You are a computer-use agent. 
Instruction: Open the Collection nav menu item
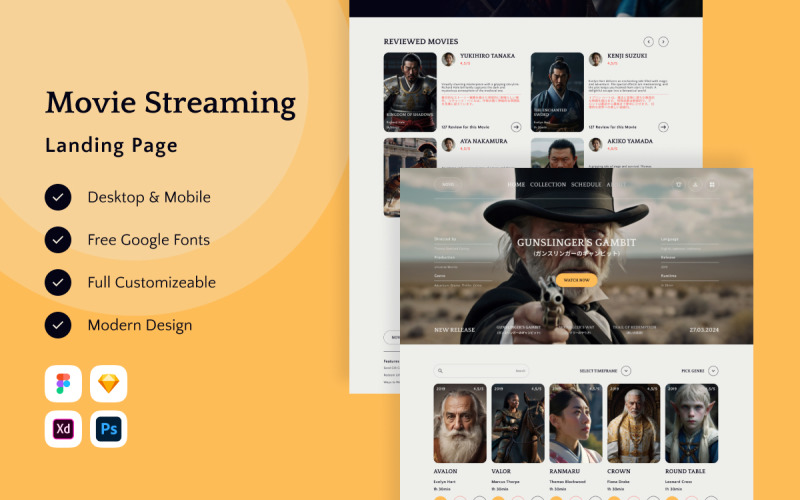[548, 185]
